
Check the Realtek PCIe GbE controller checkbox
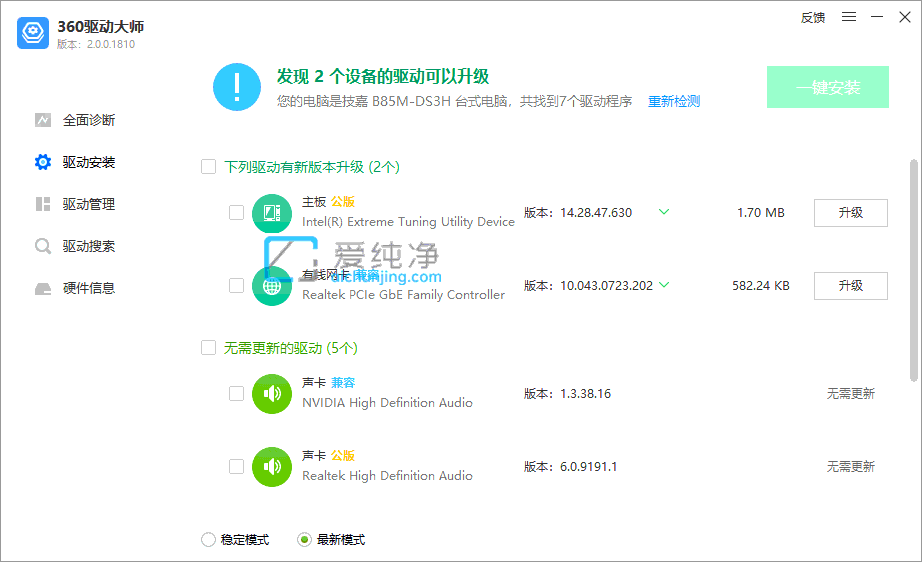tap(236, 285)
